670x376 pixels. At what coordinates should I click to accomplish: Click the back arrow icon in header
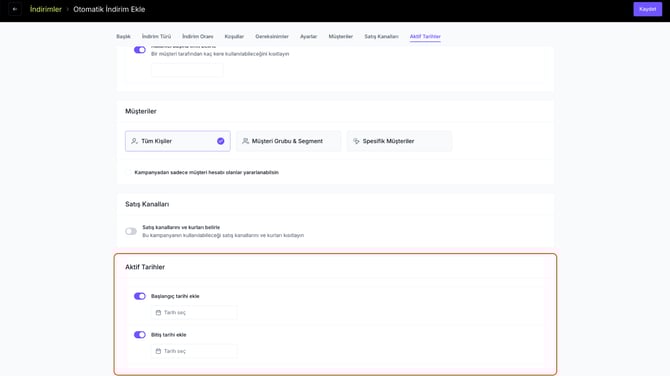(15, 9)
